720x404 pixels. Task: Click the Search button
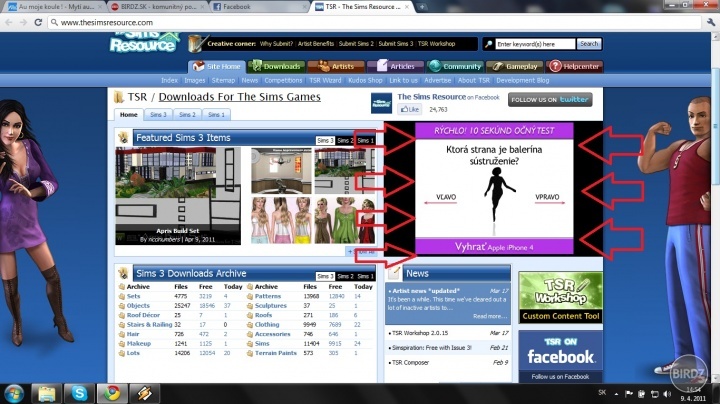(x=589, y=44)
